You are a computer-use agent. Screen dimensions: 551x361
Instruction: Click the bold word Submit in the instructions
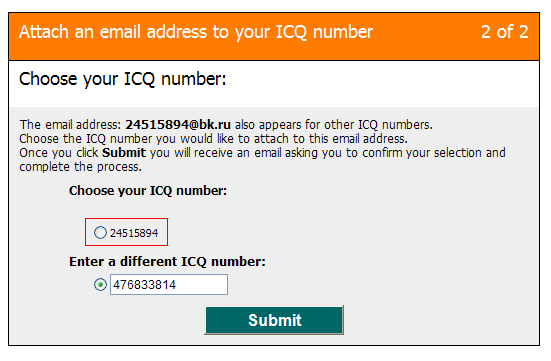[x=124, y=153]
